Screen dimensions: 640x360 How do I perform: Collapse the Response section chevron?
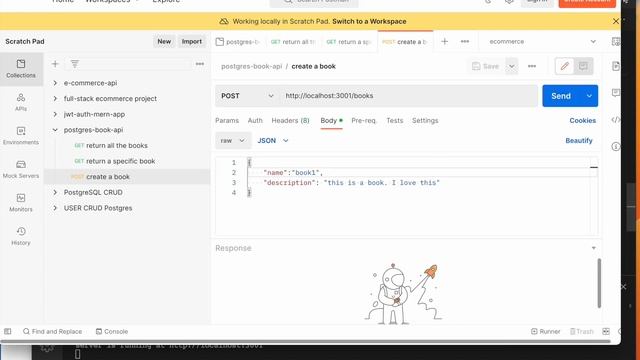(x=593, y=248)
